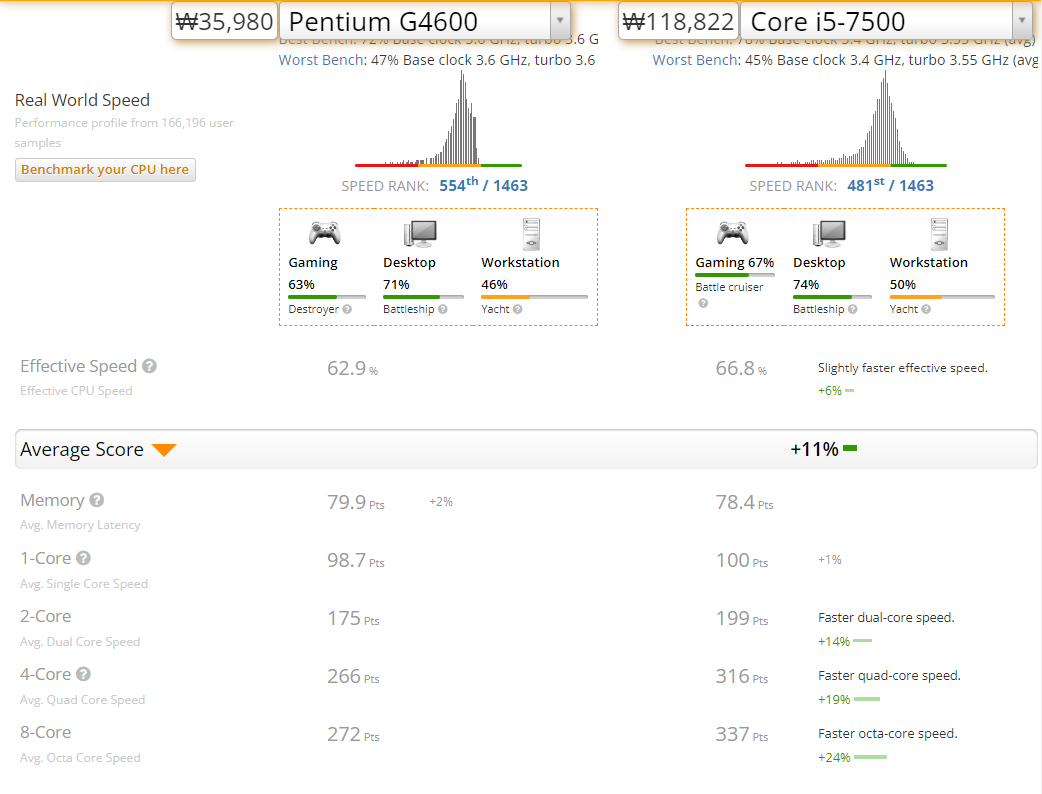Click the Core i5-7500 selector field
This screenshot has height=794, width=1042.
[x=886, y=21]
